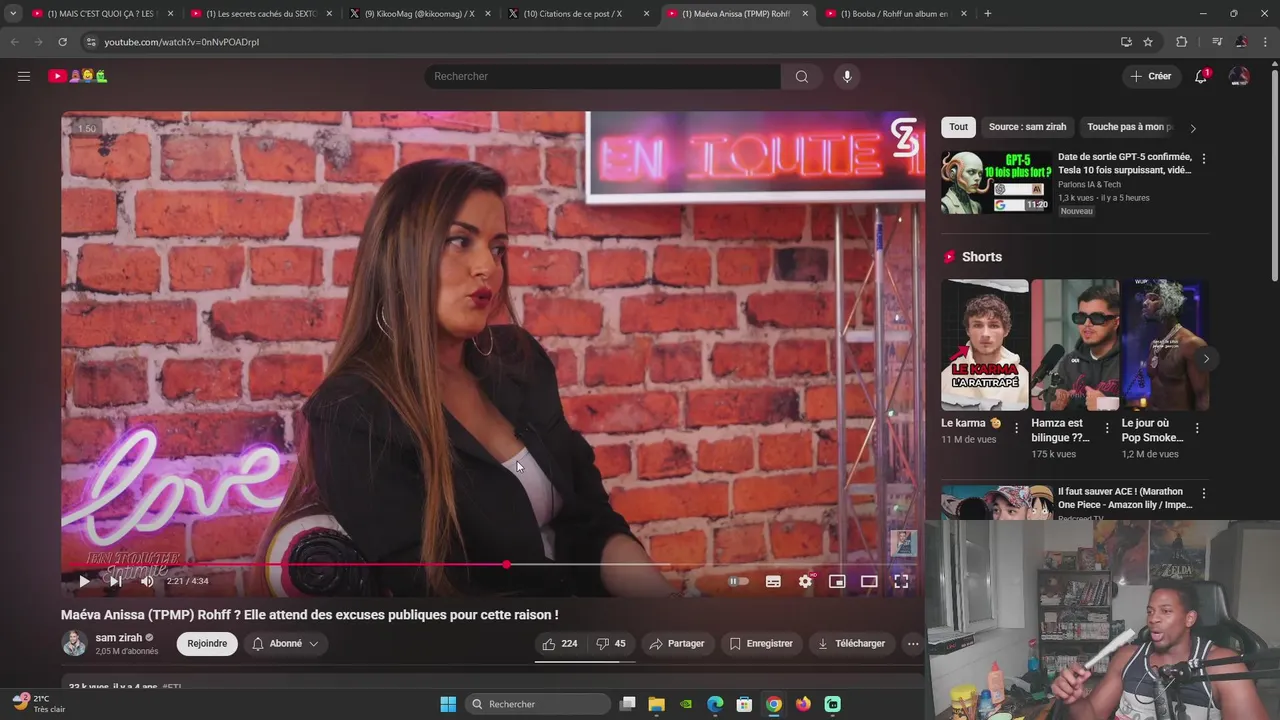
Task: Open options for Hamza est bilingue short
Action: tap(1107, 428)
